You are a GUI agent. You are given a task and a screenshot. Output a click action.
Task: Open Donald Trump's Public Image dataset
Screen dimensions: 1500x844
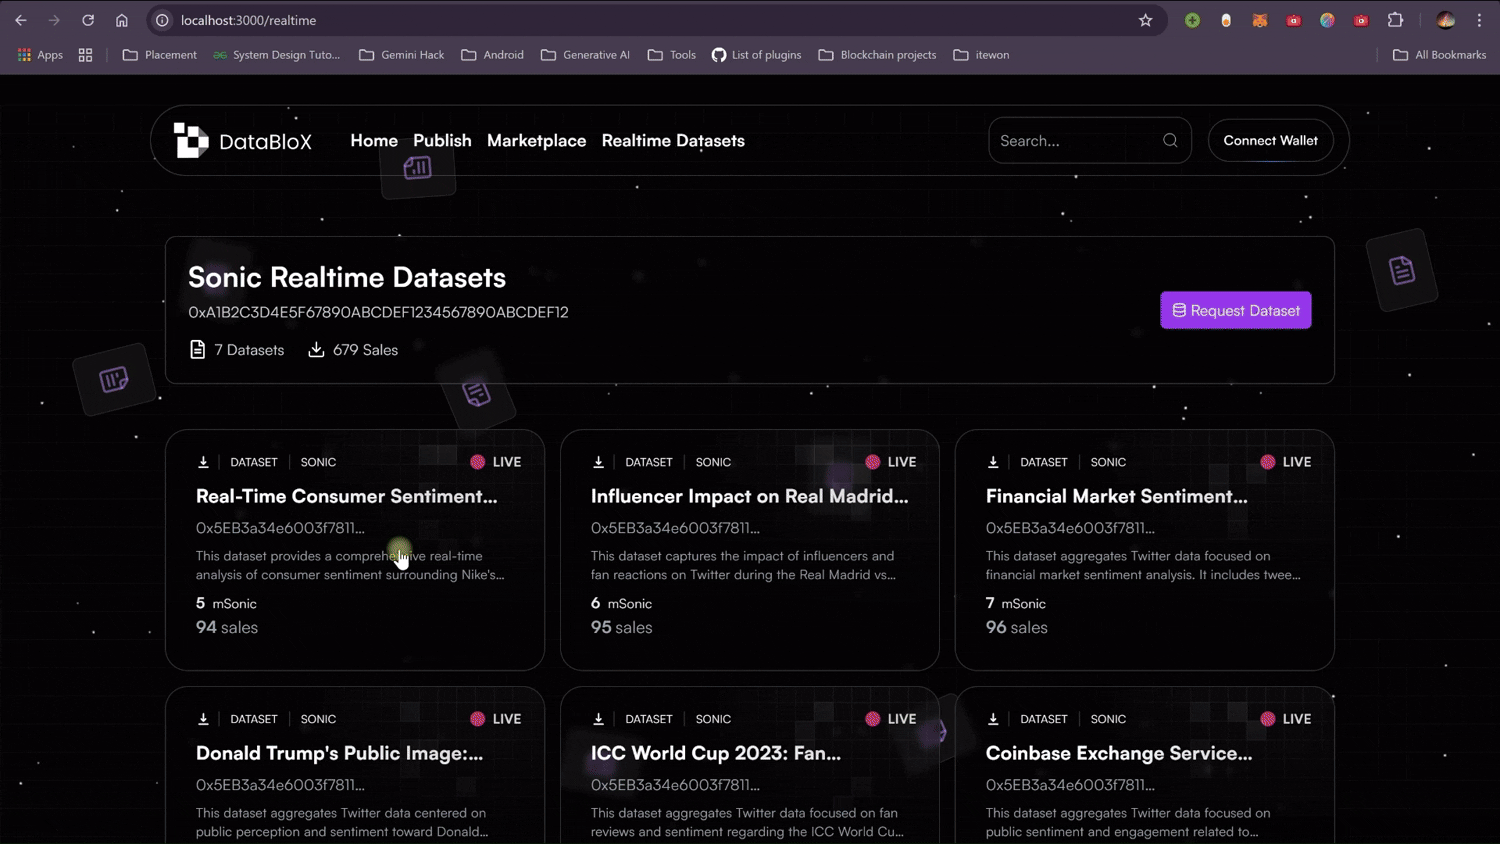339,753
